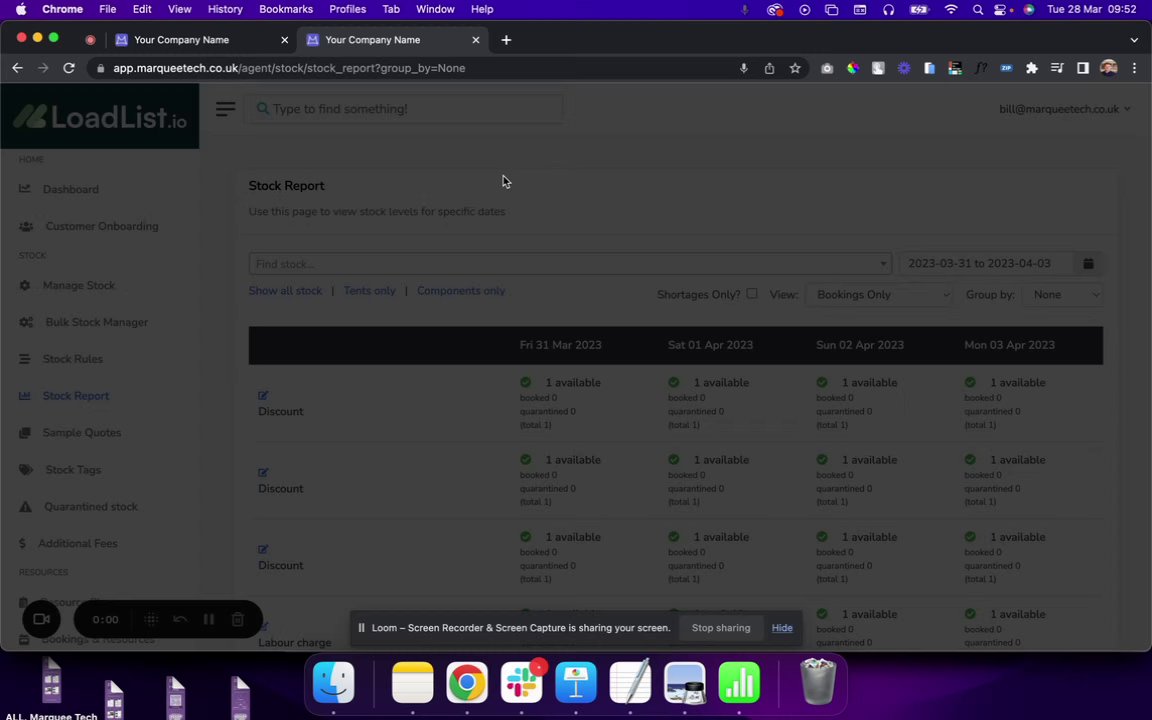The image size is (1152, 720).
Task: Click the Chrome tab list chevron
Action: pyautogui.click(x=1134, y=40)
